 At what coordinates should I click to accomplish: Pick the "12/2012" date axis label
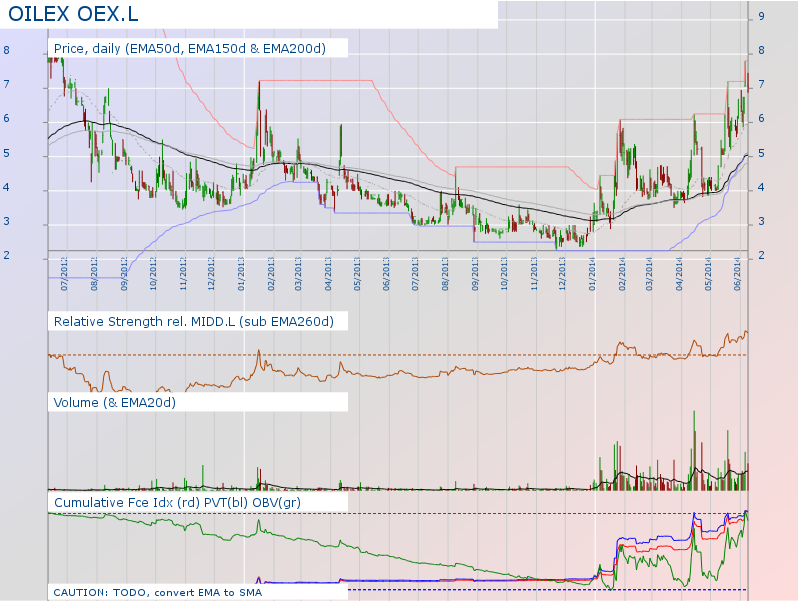coord(212,274)
